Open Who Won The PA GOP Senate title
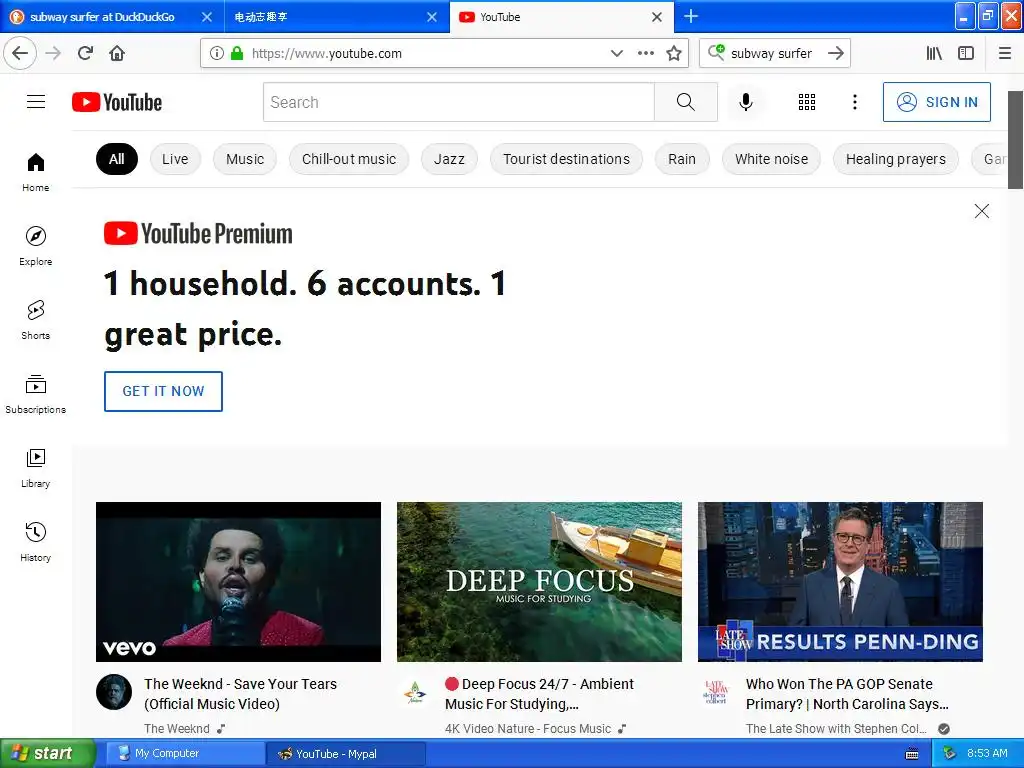1024x768 pixels. pyautogui.click(x=847, y=694)
